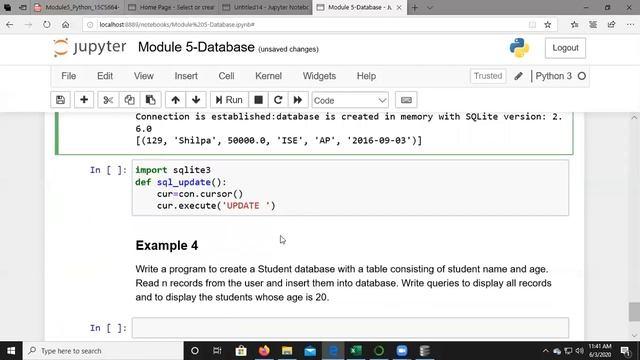Viewport: 640px width, 360px height.
Task: Go to browser home page
Action: pyautogui.click(x=65, y=24)
